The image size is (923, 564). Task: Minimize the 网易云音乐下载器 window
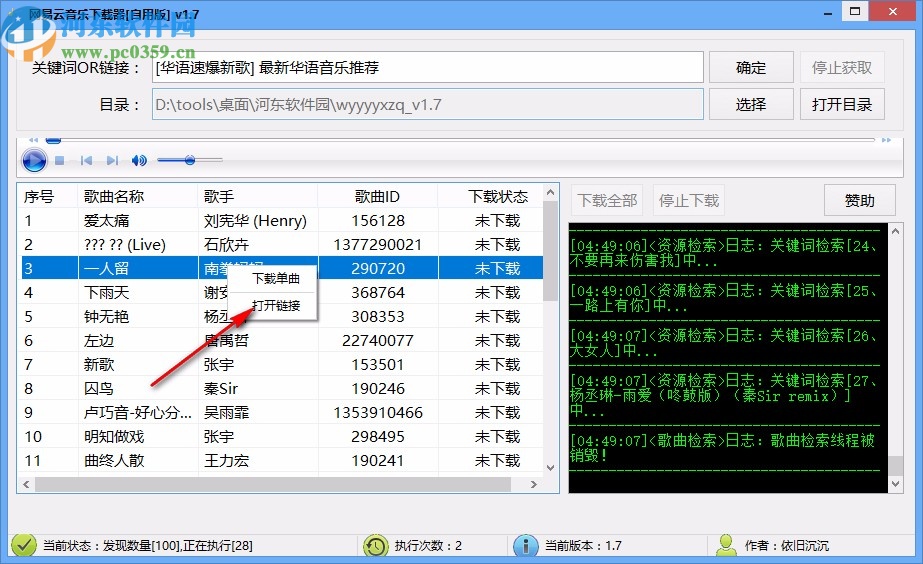coord(828,12)
